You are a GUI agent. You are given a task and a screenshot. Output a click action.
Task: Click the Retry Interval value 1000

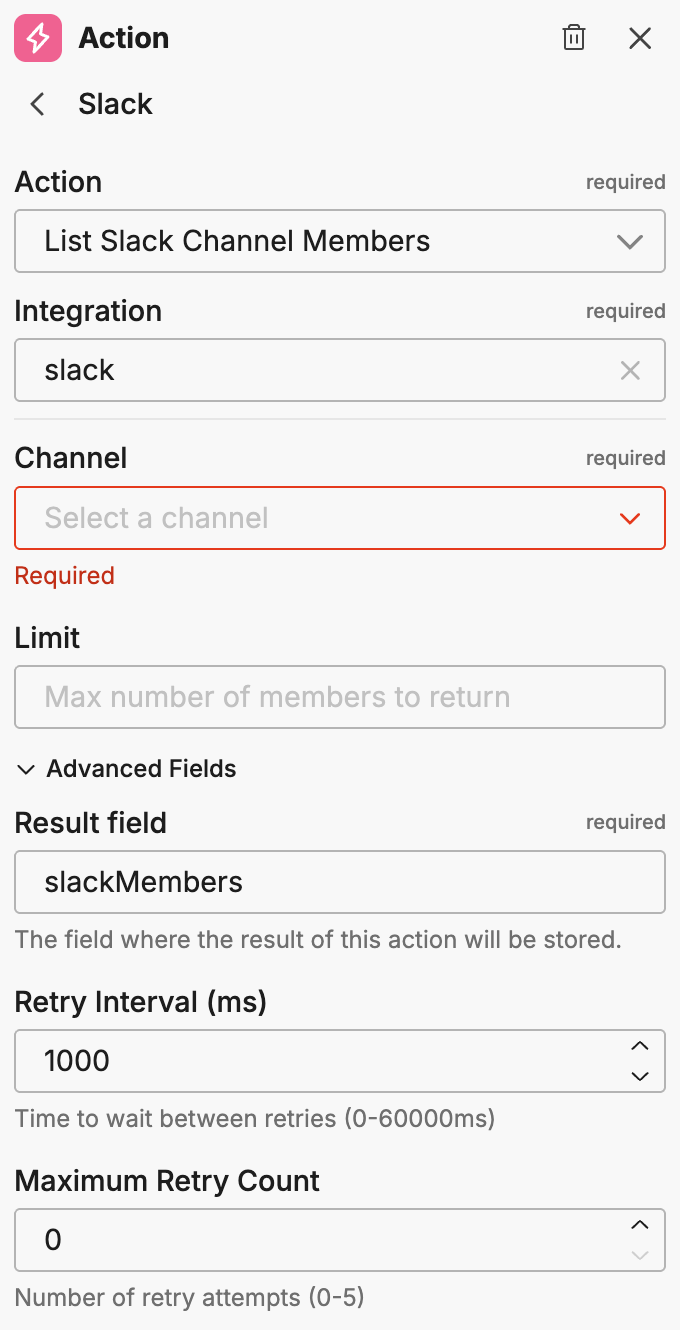tap(300, 1061)
